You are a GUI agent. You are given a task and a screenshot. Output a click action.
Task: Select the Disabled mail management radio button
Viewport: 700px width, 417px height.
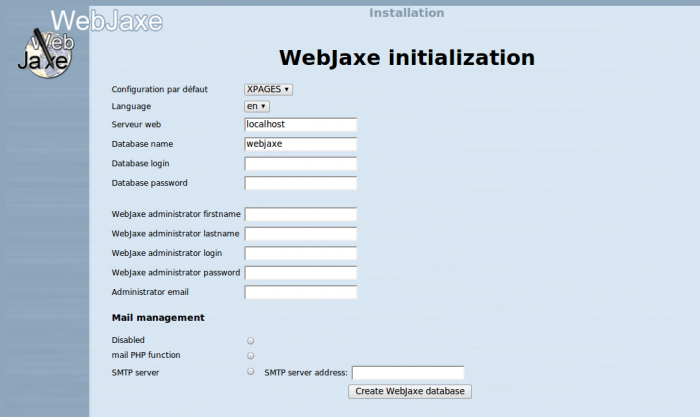point(250,341)
